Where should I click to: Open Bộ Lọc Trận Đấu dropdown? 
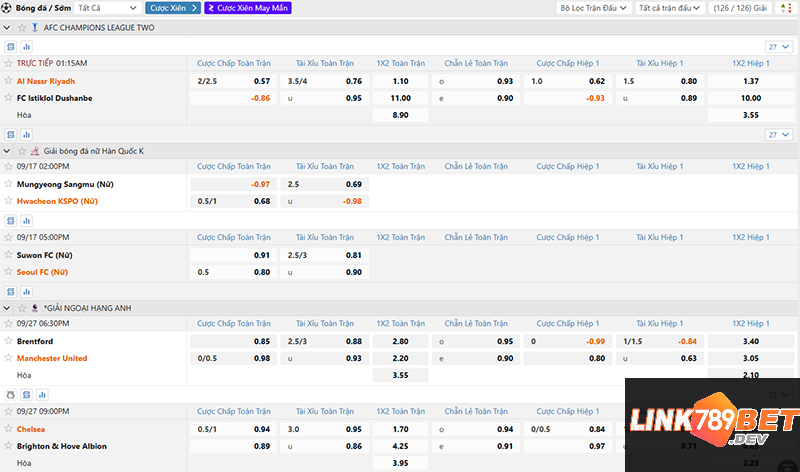[x=593, y=8]
